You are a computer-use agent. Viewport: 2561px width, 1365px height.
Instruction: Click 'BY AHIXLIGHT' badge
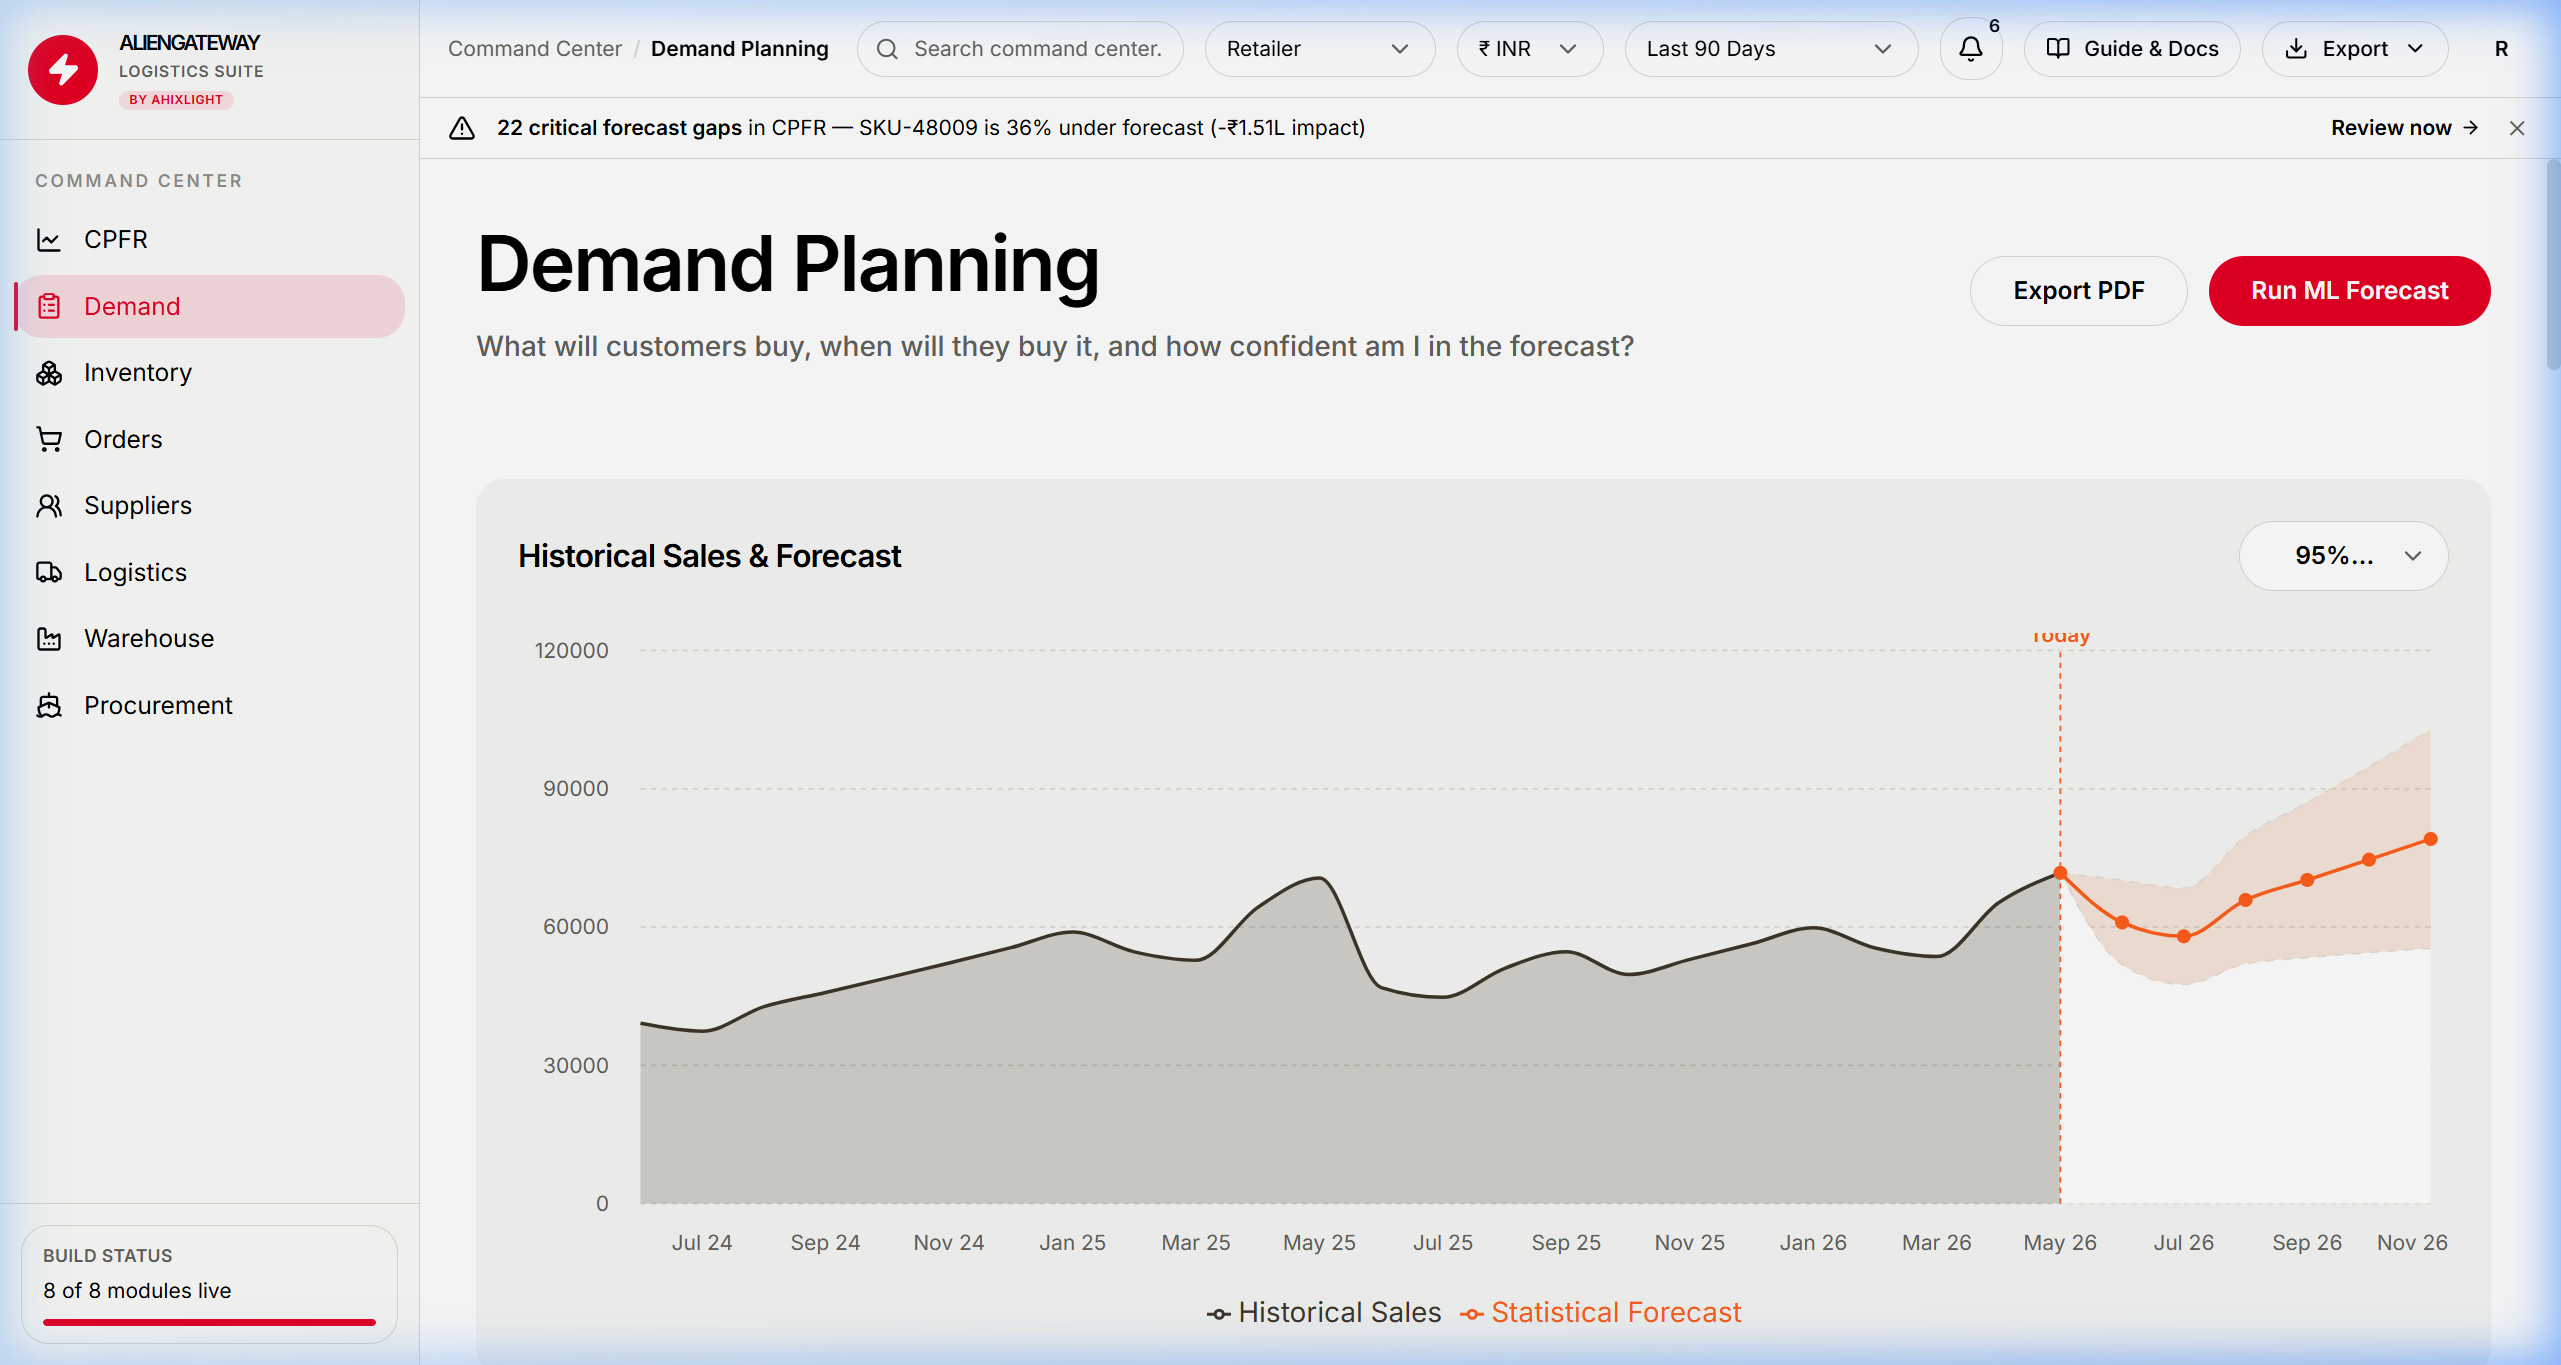(x=176, y=100)
